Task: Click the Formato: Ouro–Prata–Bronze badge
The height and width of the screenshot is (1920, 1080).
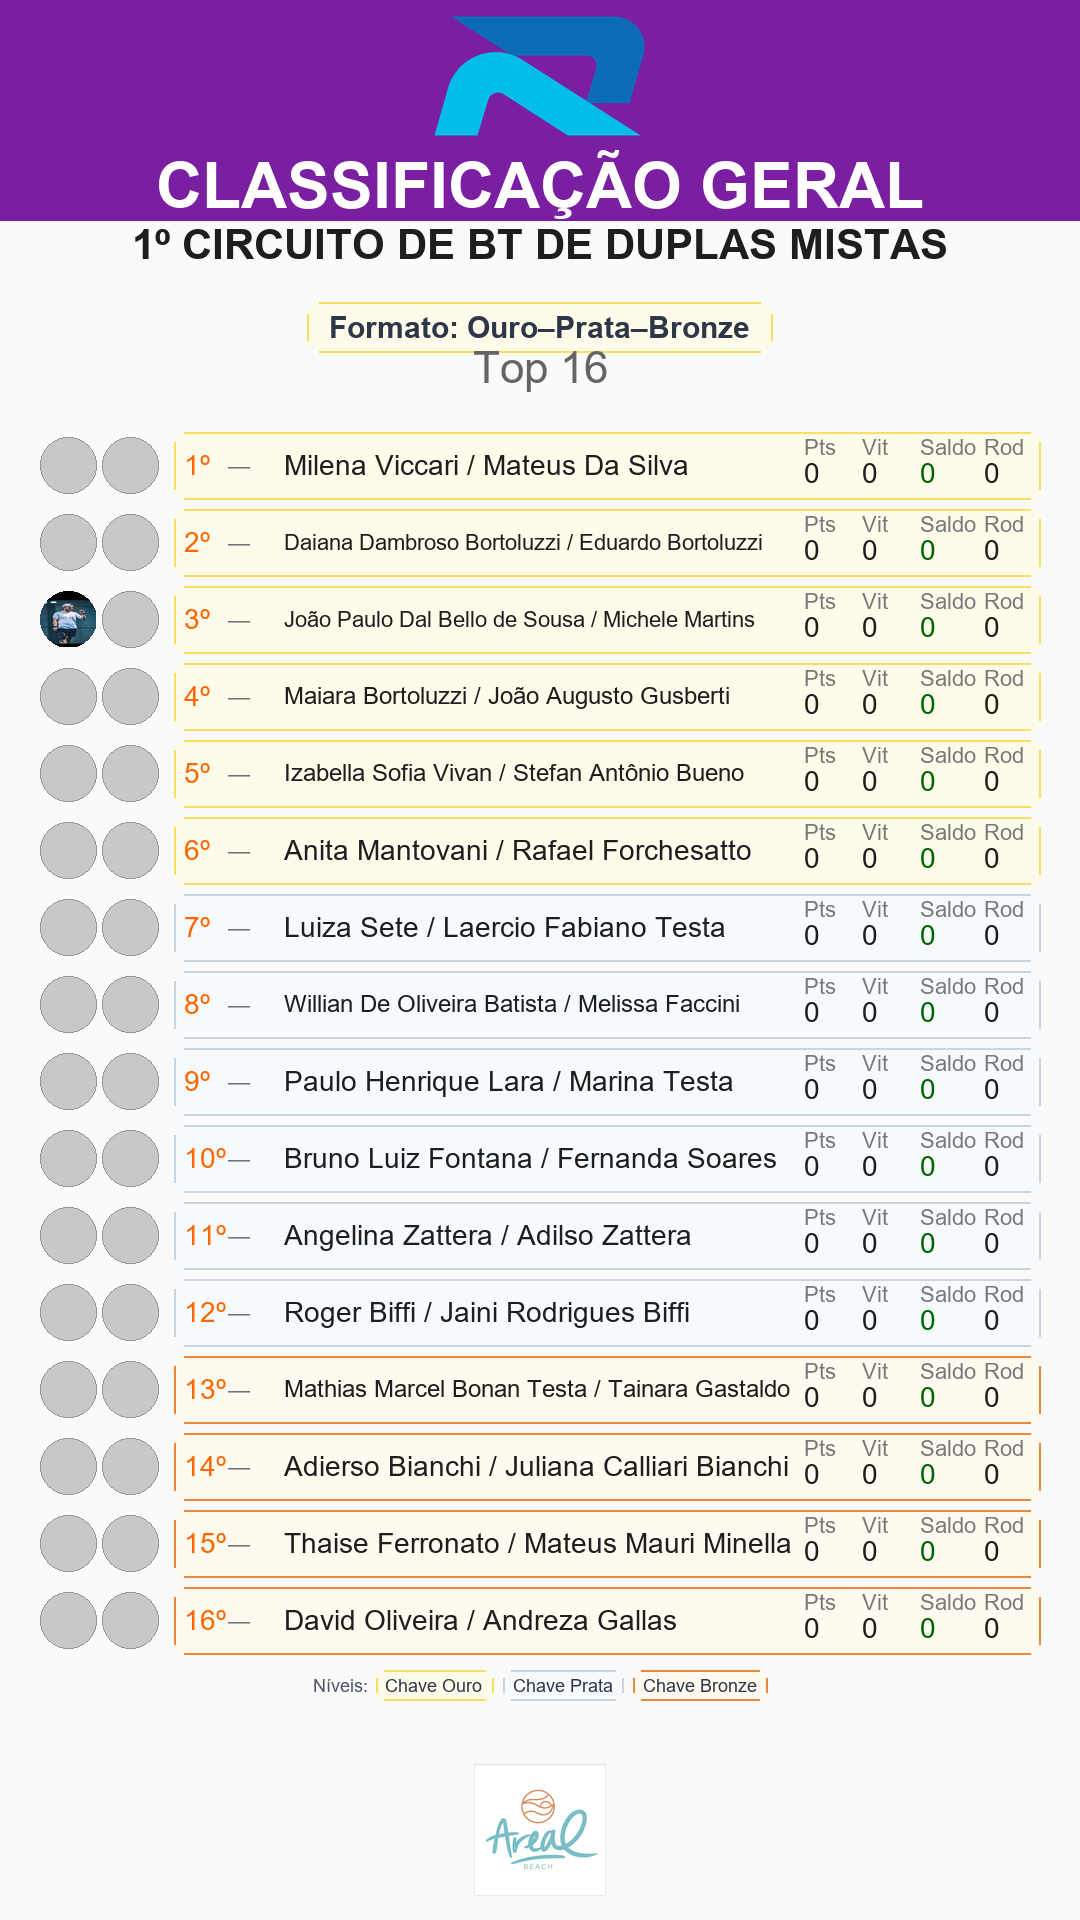Action: (x=540, y=327)
